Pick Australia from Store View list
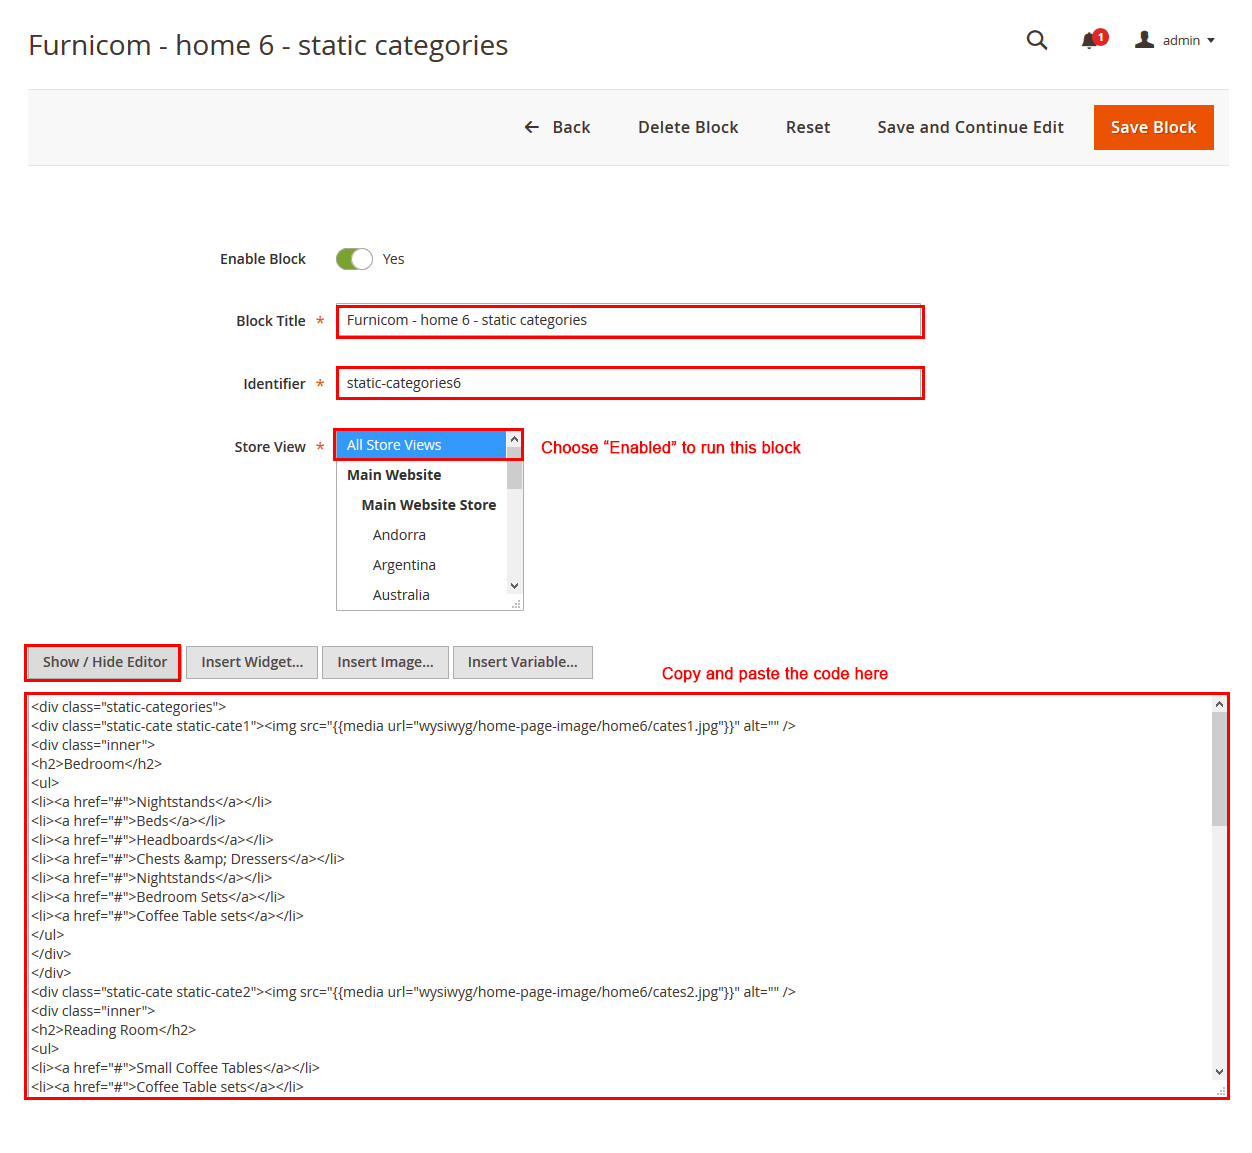Viewport: 1252px width, 1153px height. point(401,595)
